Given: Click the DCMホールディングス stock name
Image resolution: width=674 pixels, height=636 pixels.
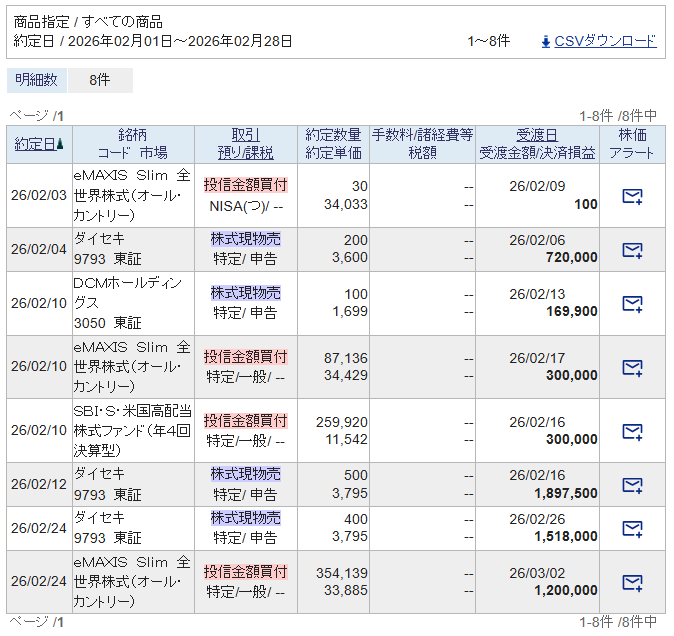Looking at the screenshot, I should pos(127,292).
